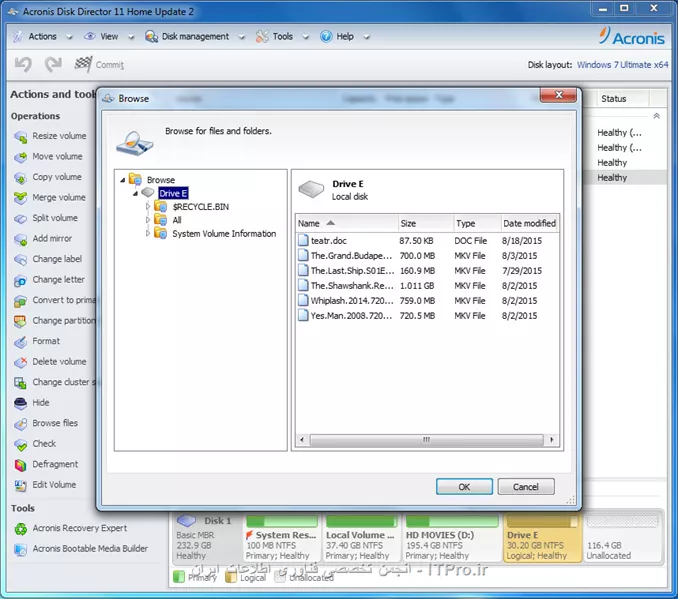Click Cancel in the Browse dialog
Screen dimensions: 678x599
click(x=526, y=487)
